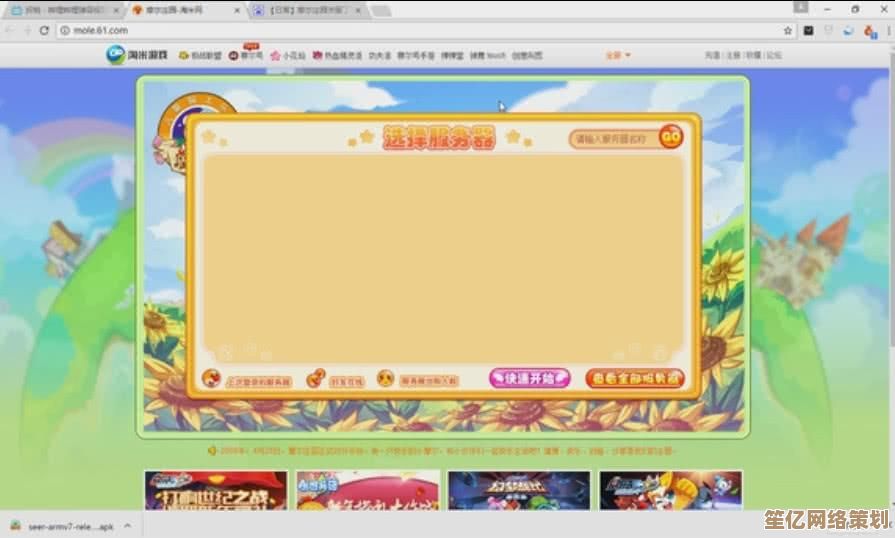Click the announcement text below the game frame
Image resolution: width=895 pixels, height=538 pixels.
tap(446, 451)
